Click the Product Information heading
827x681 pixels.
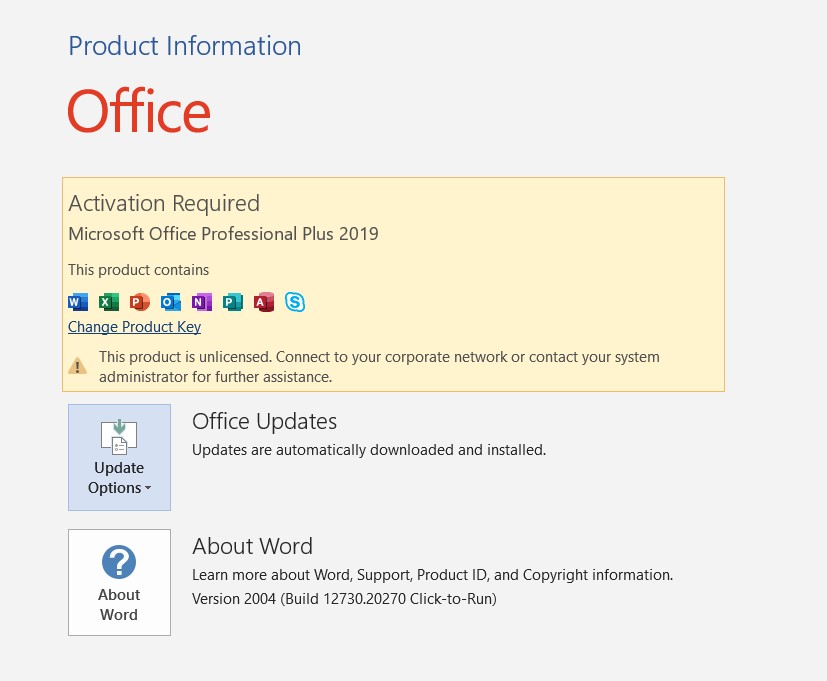(185, 46)
